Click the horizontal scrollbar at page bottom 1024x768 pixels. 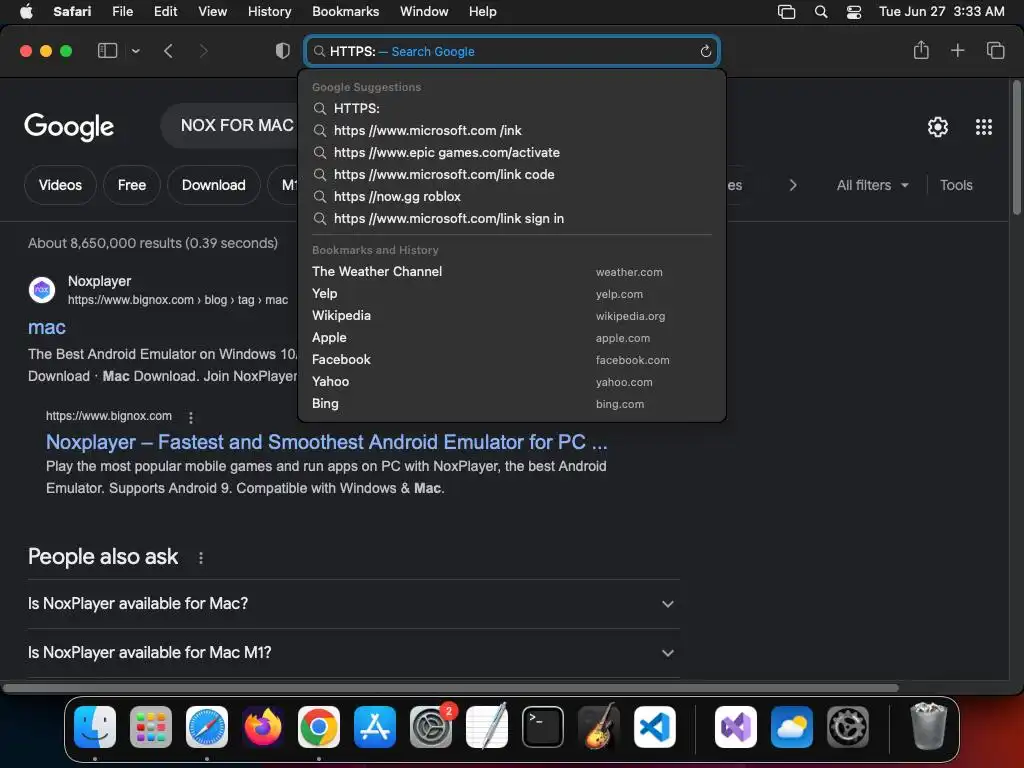451,688
